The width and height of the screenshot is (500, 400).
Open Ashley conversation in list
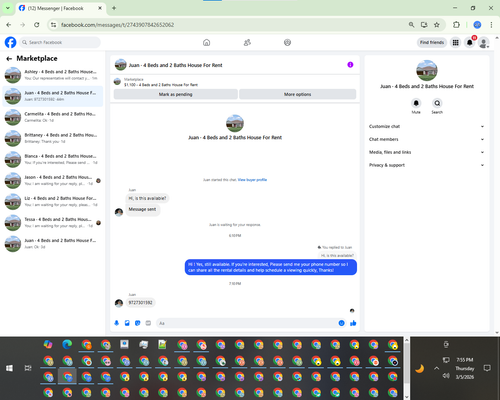pos(53,75)
